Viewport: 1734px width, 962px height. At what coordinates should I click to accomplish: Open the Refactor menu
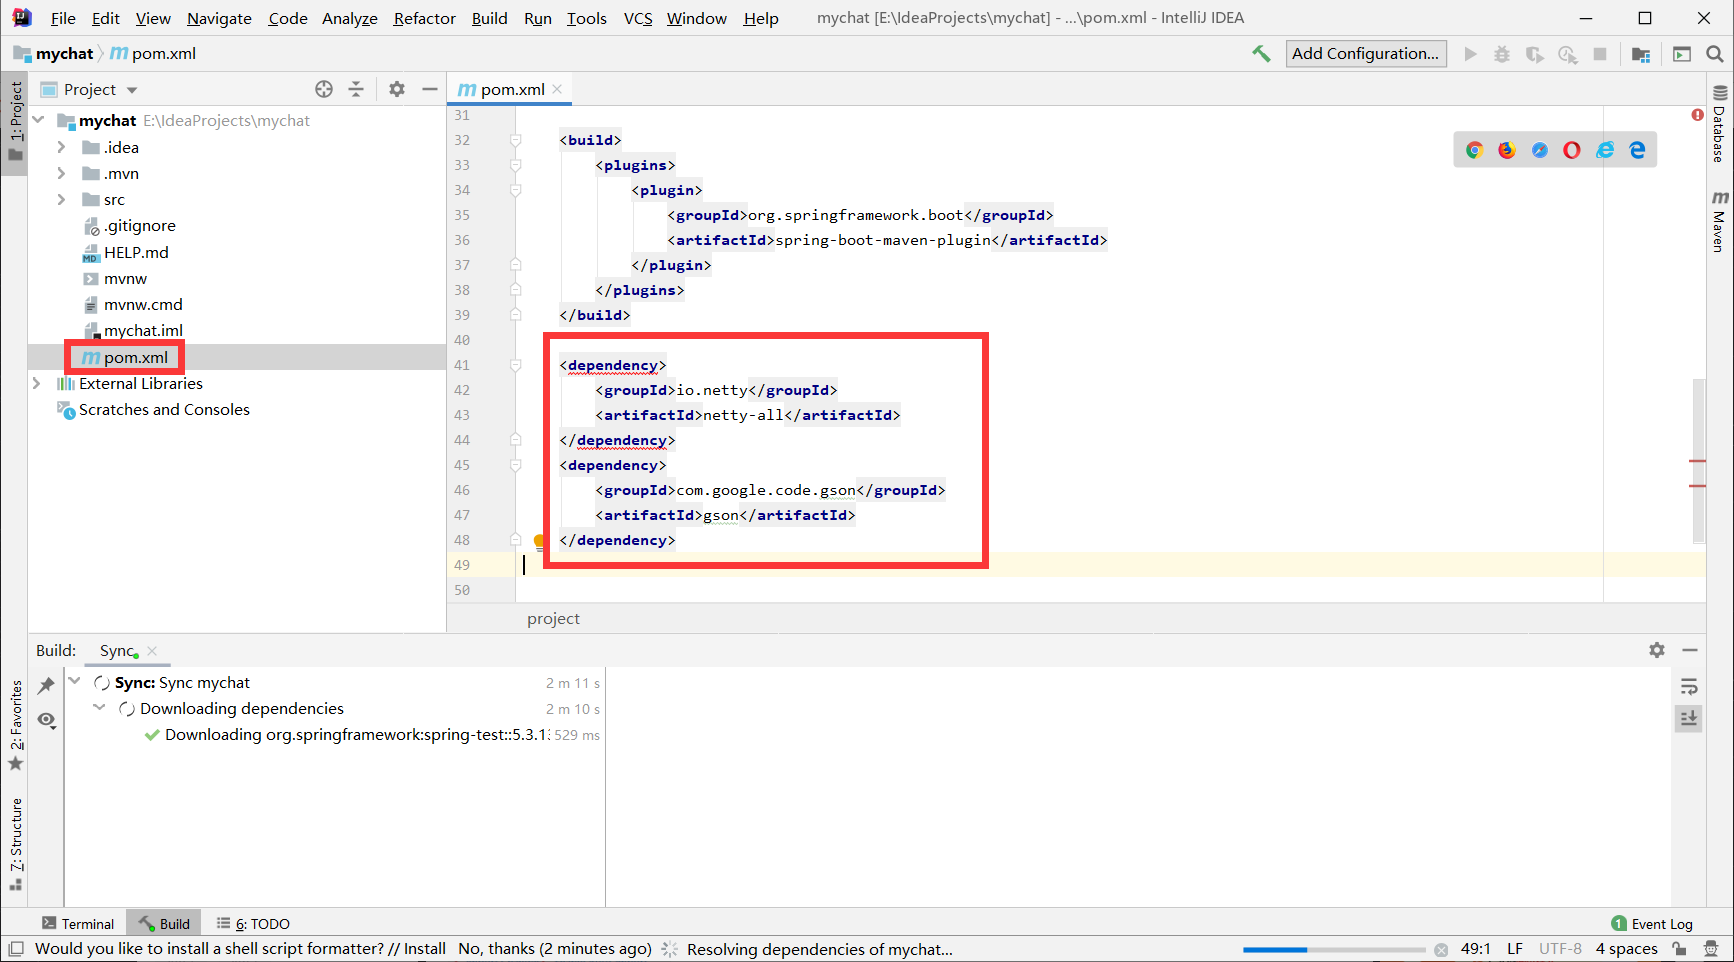click(x=424, y=18)
